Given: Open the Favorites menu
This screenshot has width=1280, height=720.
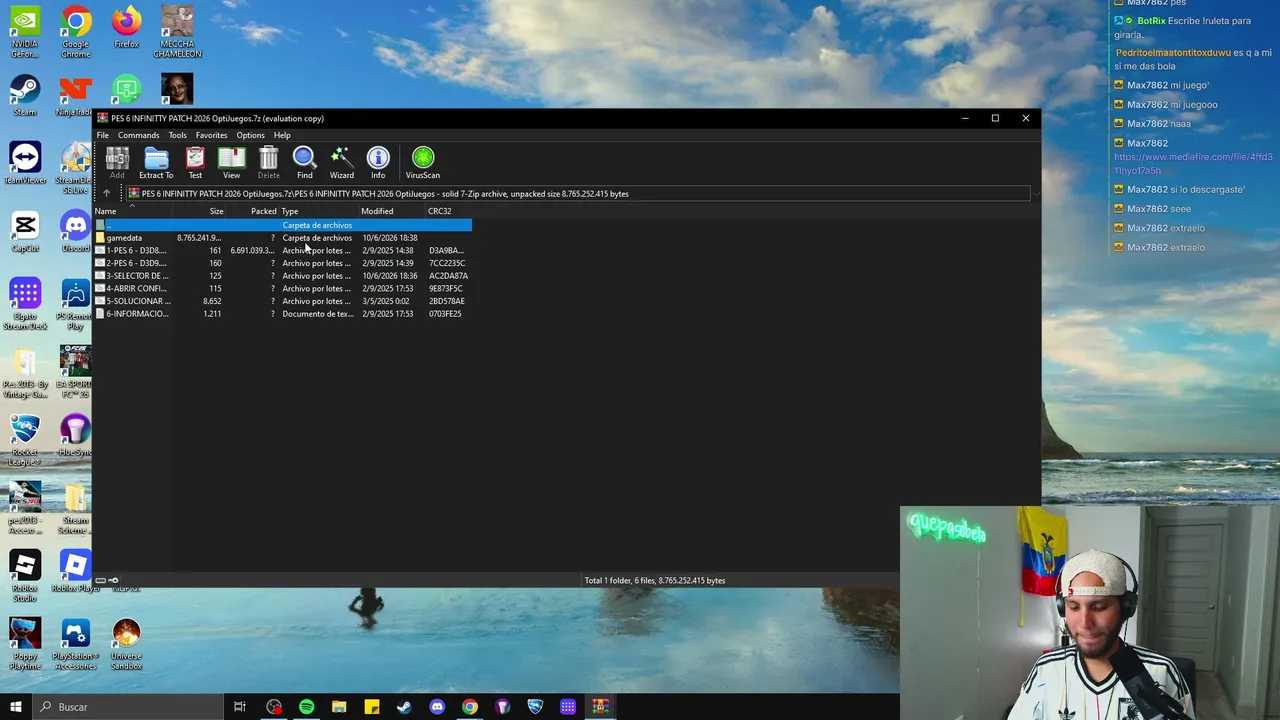Looking at the screenshot, I should point(211,135).
